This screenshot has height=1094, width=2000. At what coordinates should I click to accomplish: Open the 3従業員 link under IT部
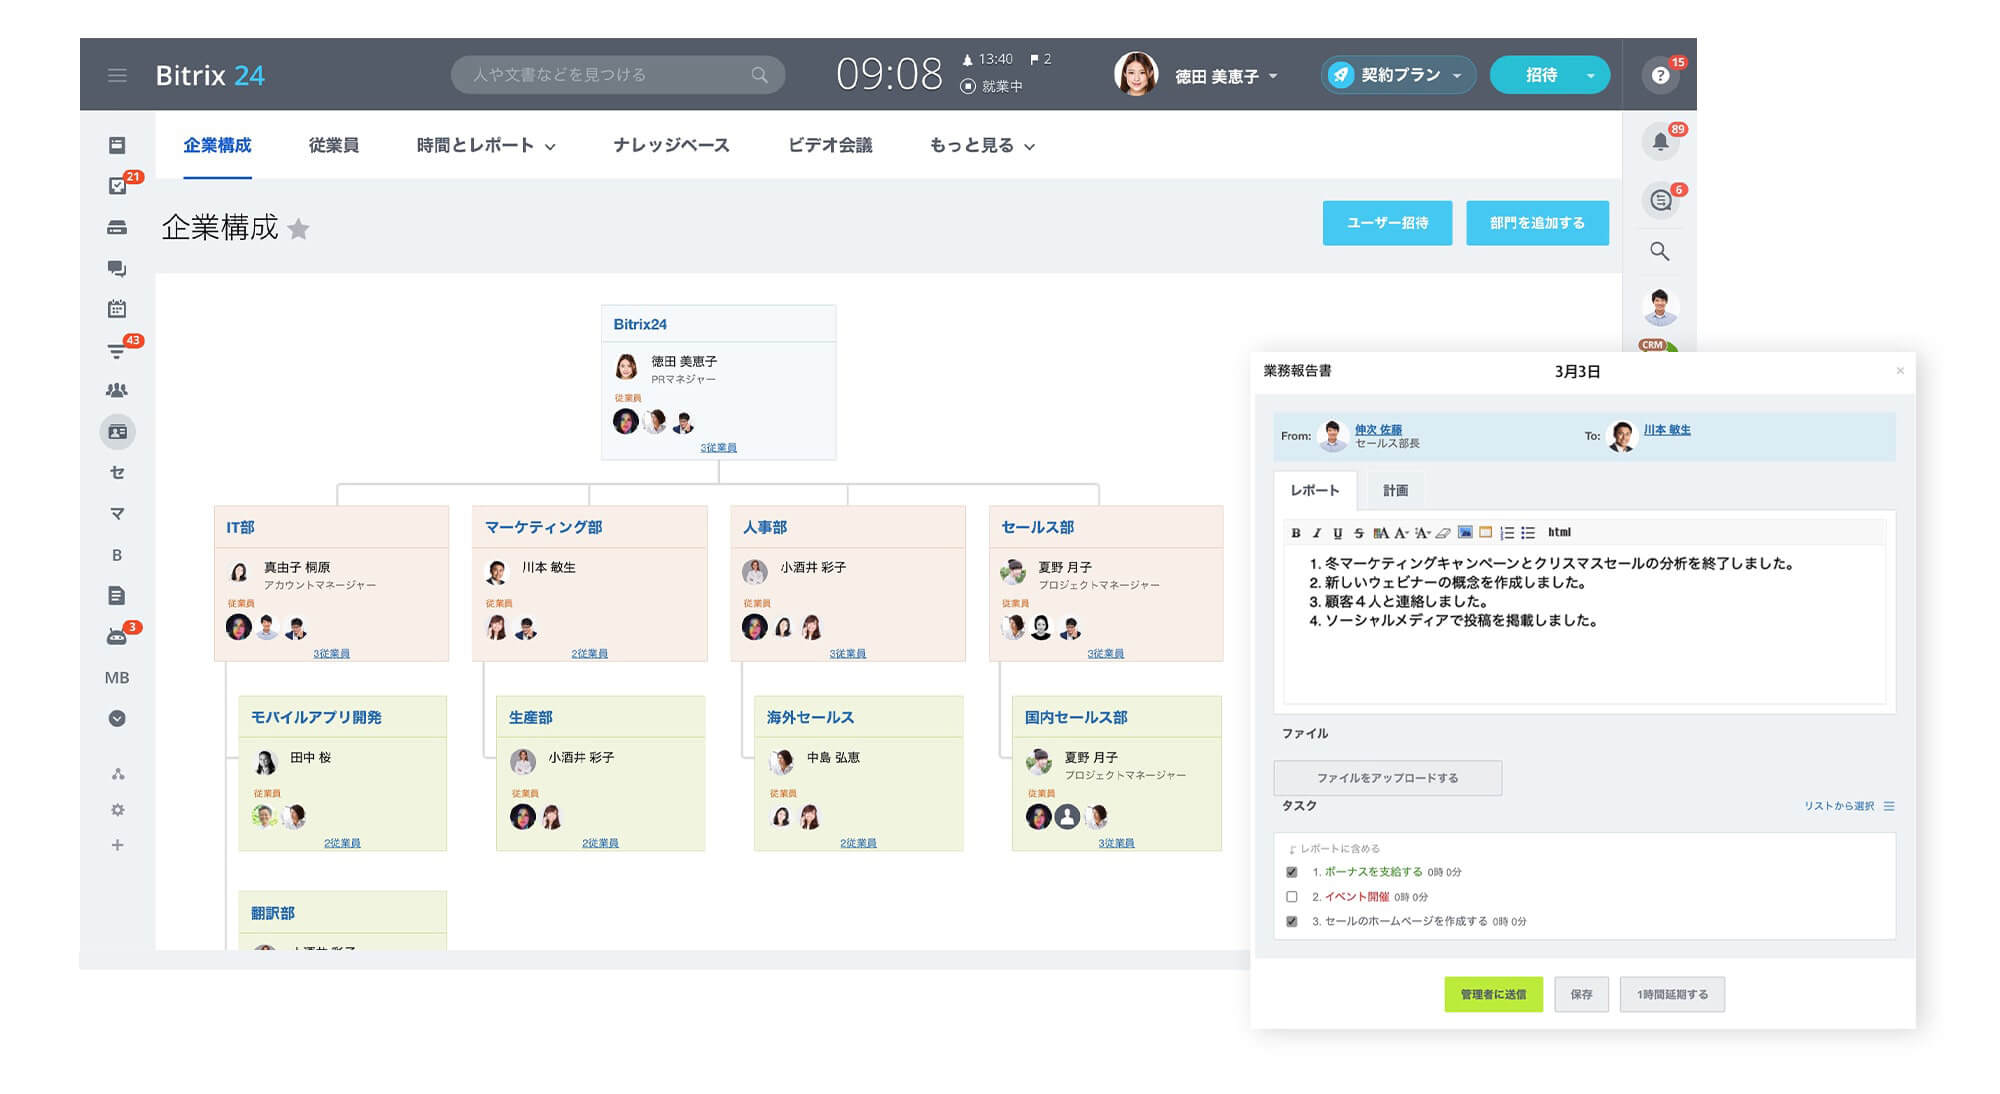pyautogui.click(x=331, y=654)
